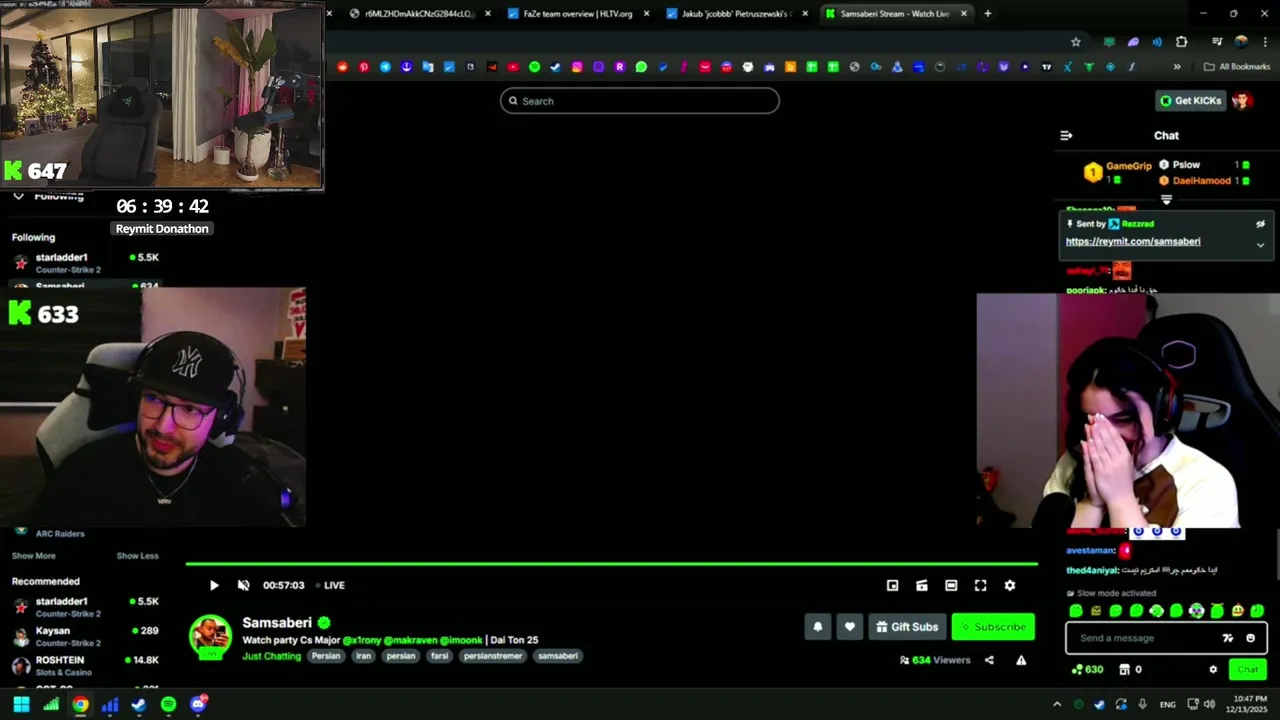Insert the last green emote in row

[x=1257, y=611]
